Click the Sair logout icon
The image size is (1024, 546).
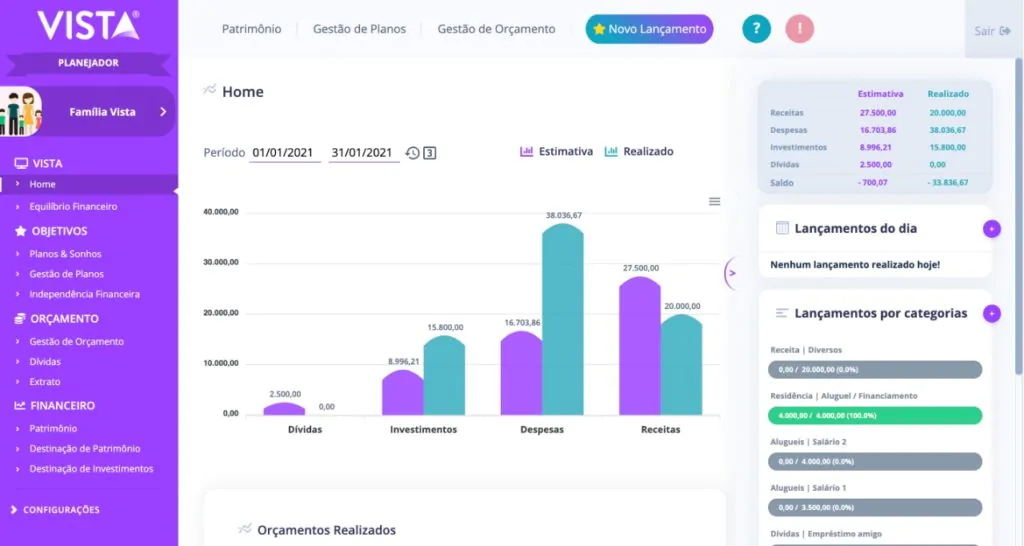[x=1005, y=31]
